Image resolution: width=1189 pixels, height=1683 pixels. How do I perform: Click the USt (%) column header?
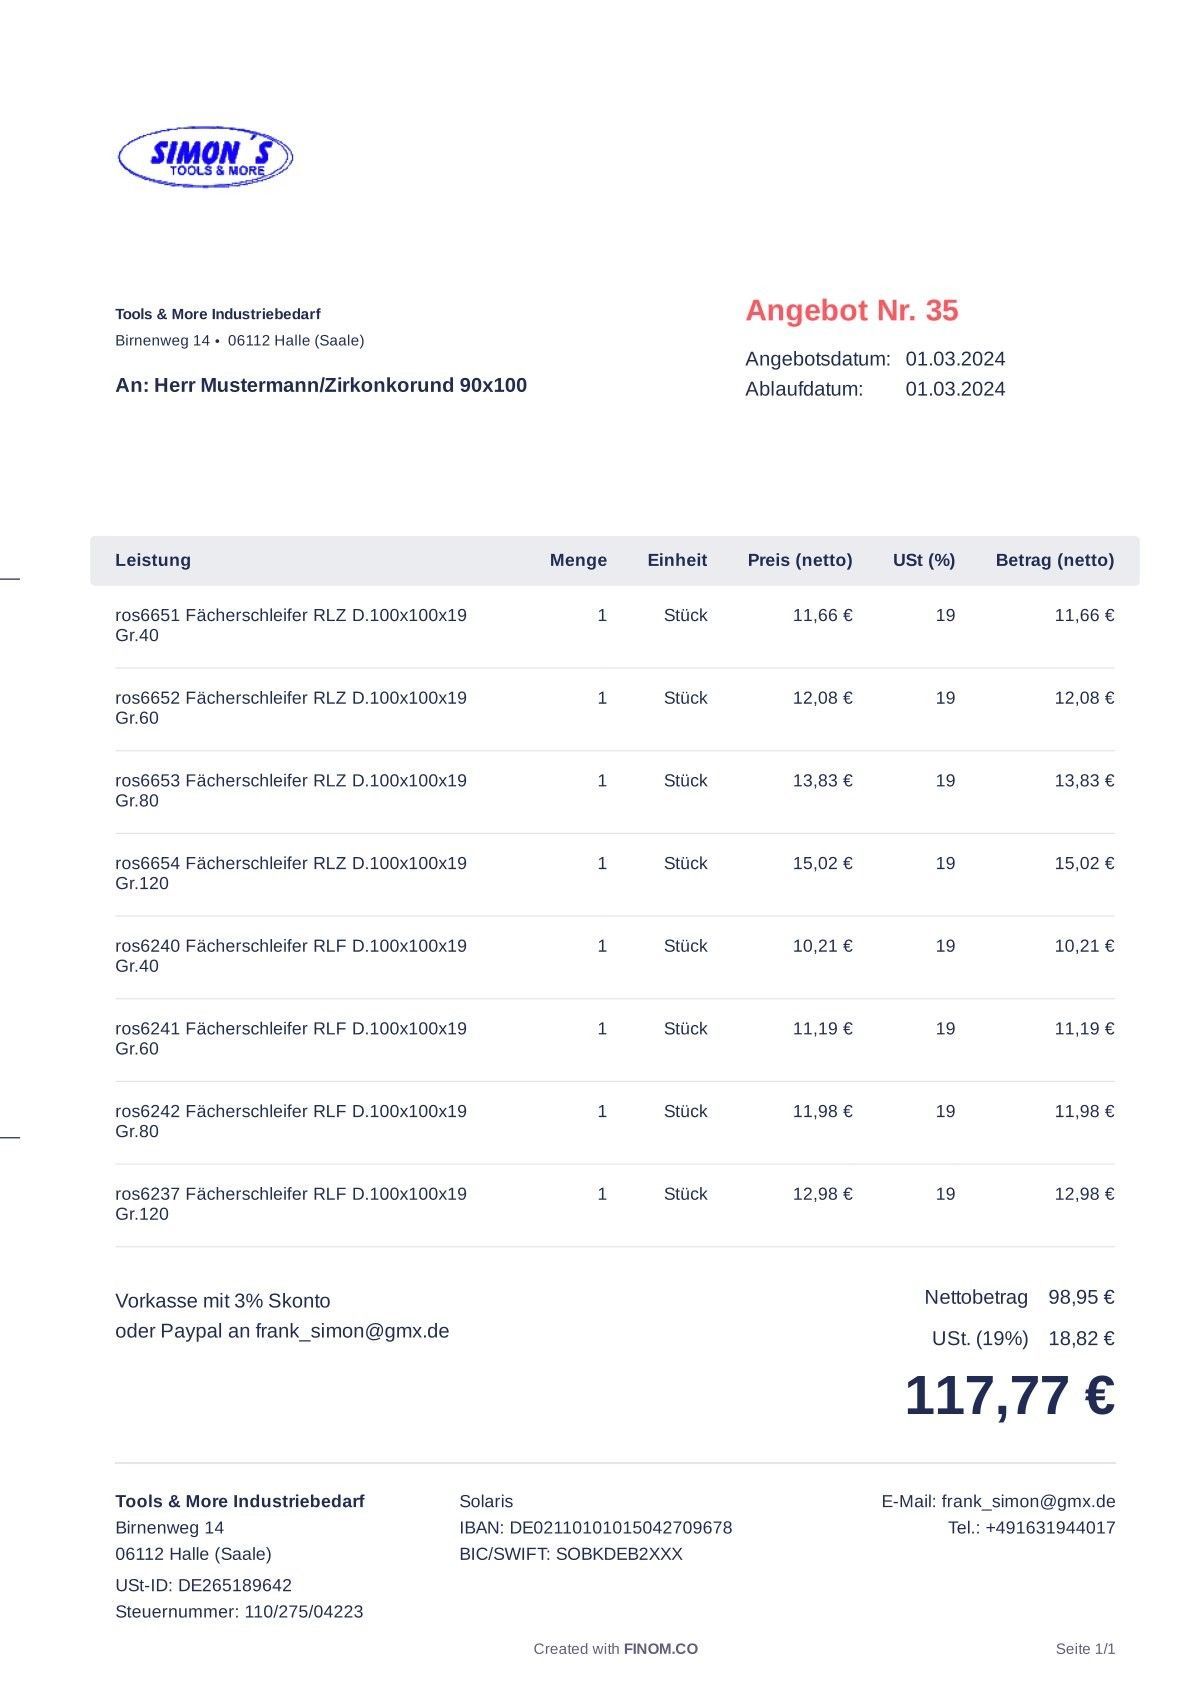point(923,560)
